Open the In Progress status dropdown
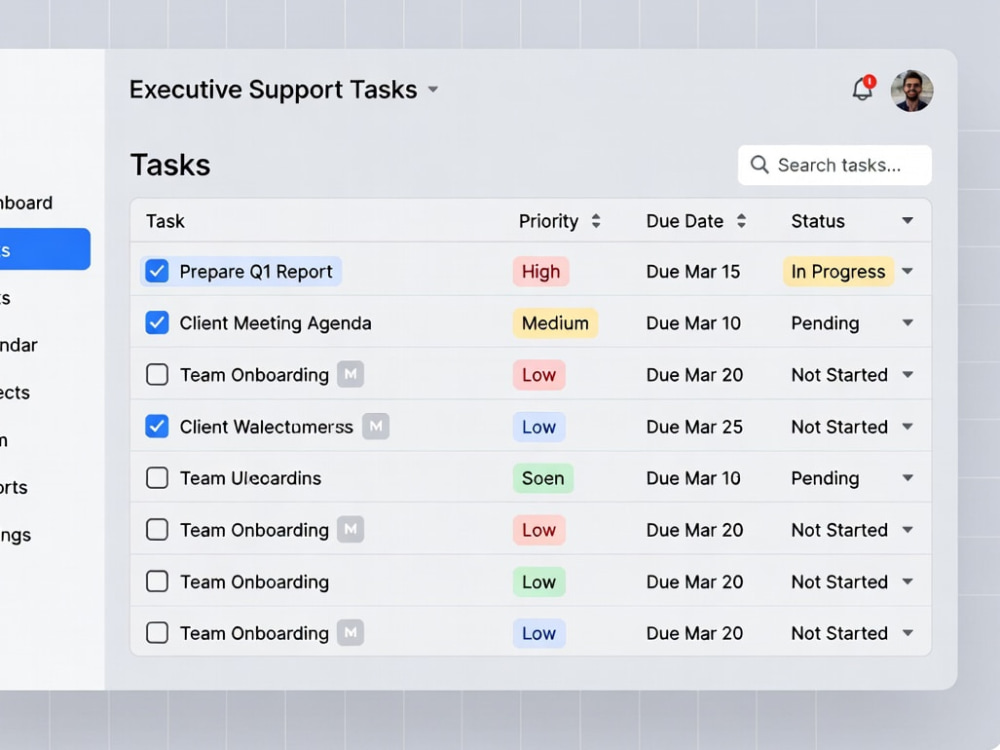The height and width of the screenshot is (750, 1000). [908, 271]
